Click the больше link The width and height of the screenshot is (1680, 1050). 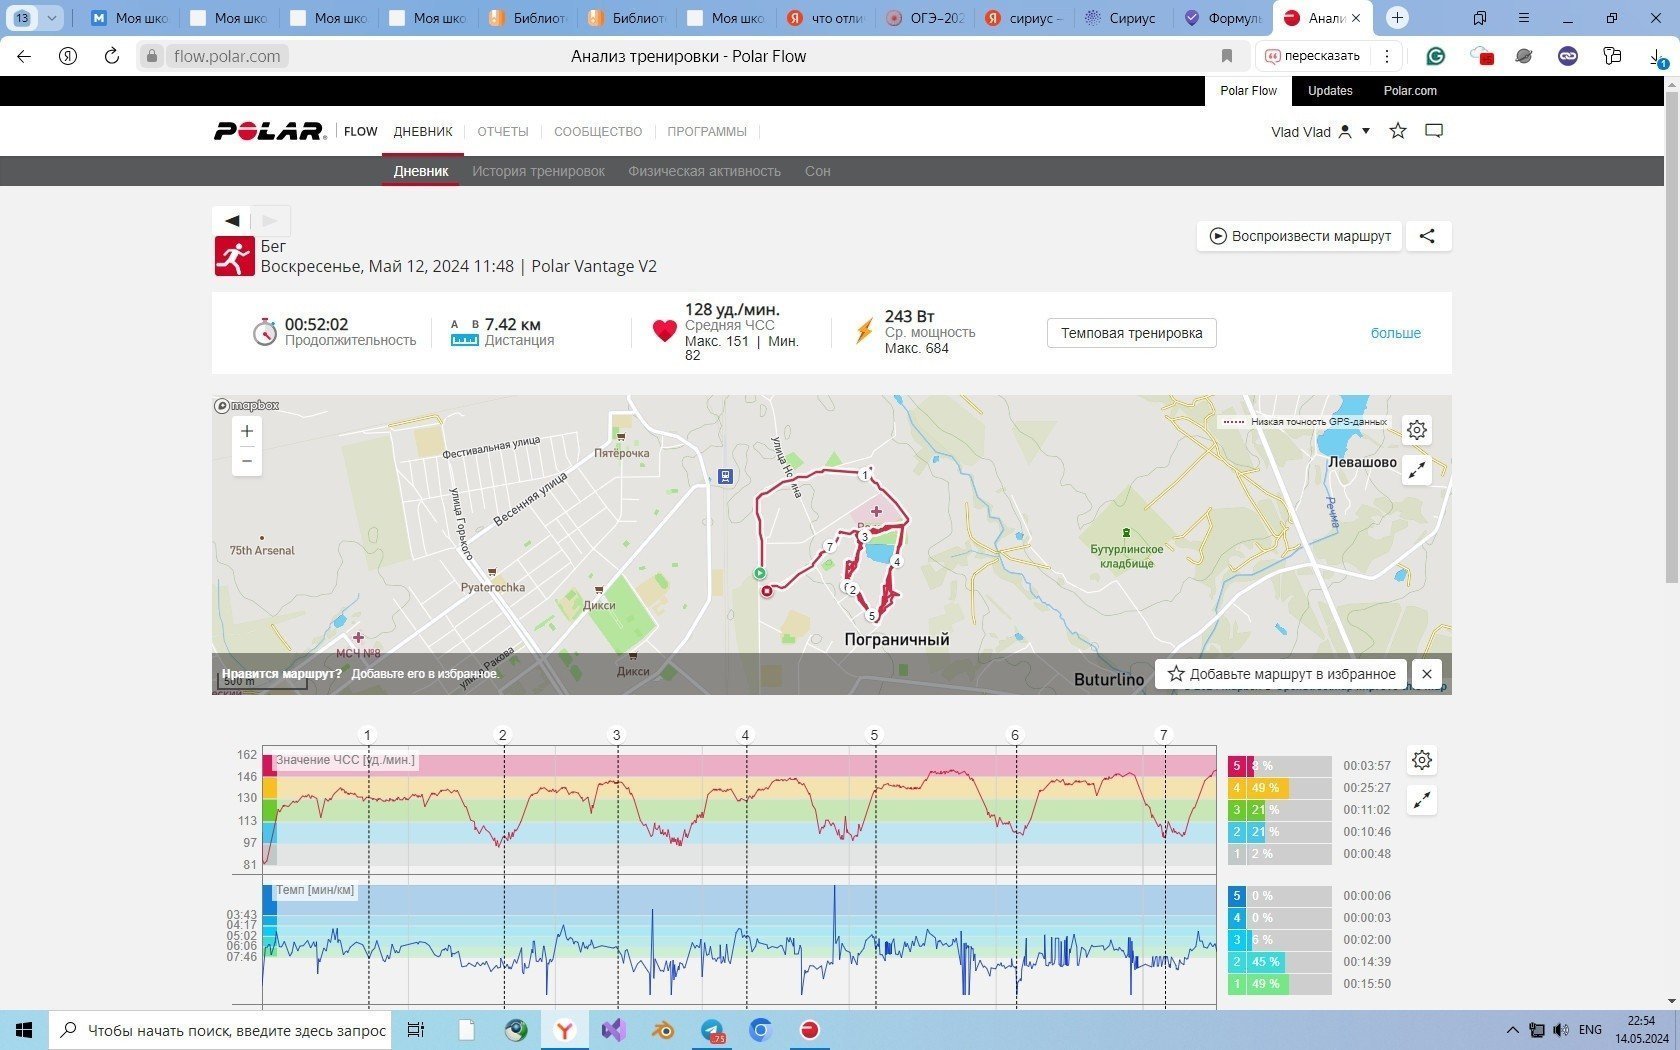tap(1396, 333)
